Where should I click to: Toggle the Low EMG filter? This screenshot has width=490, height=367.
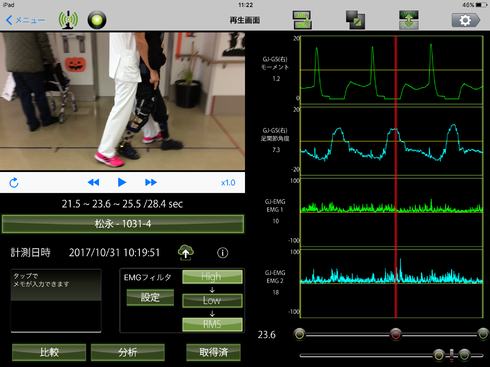pos(212,300)
